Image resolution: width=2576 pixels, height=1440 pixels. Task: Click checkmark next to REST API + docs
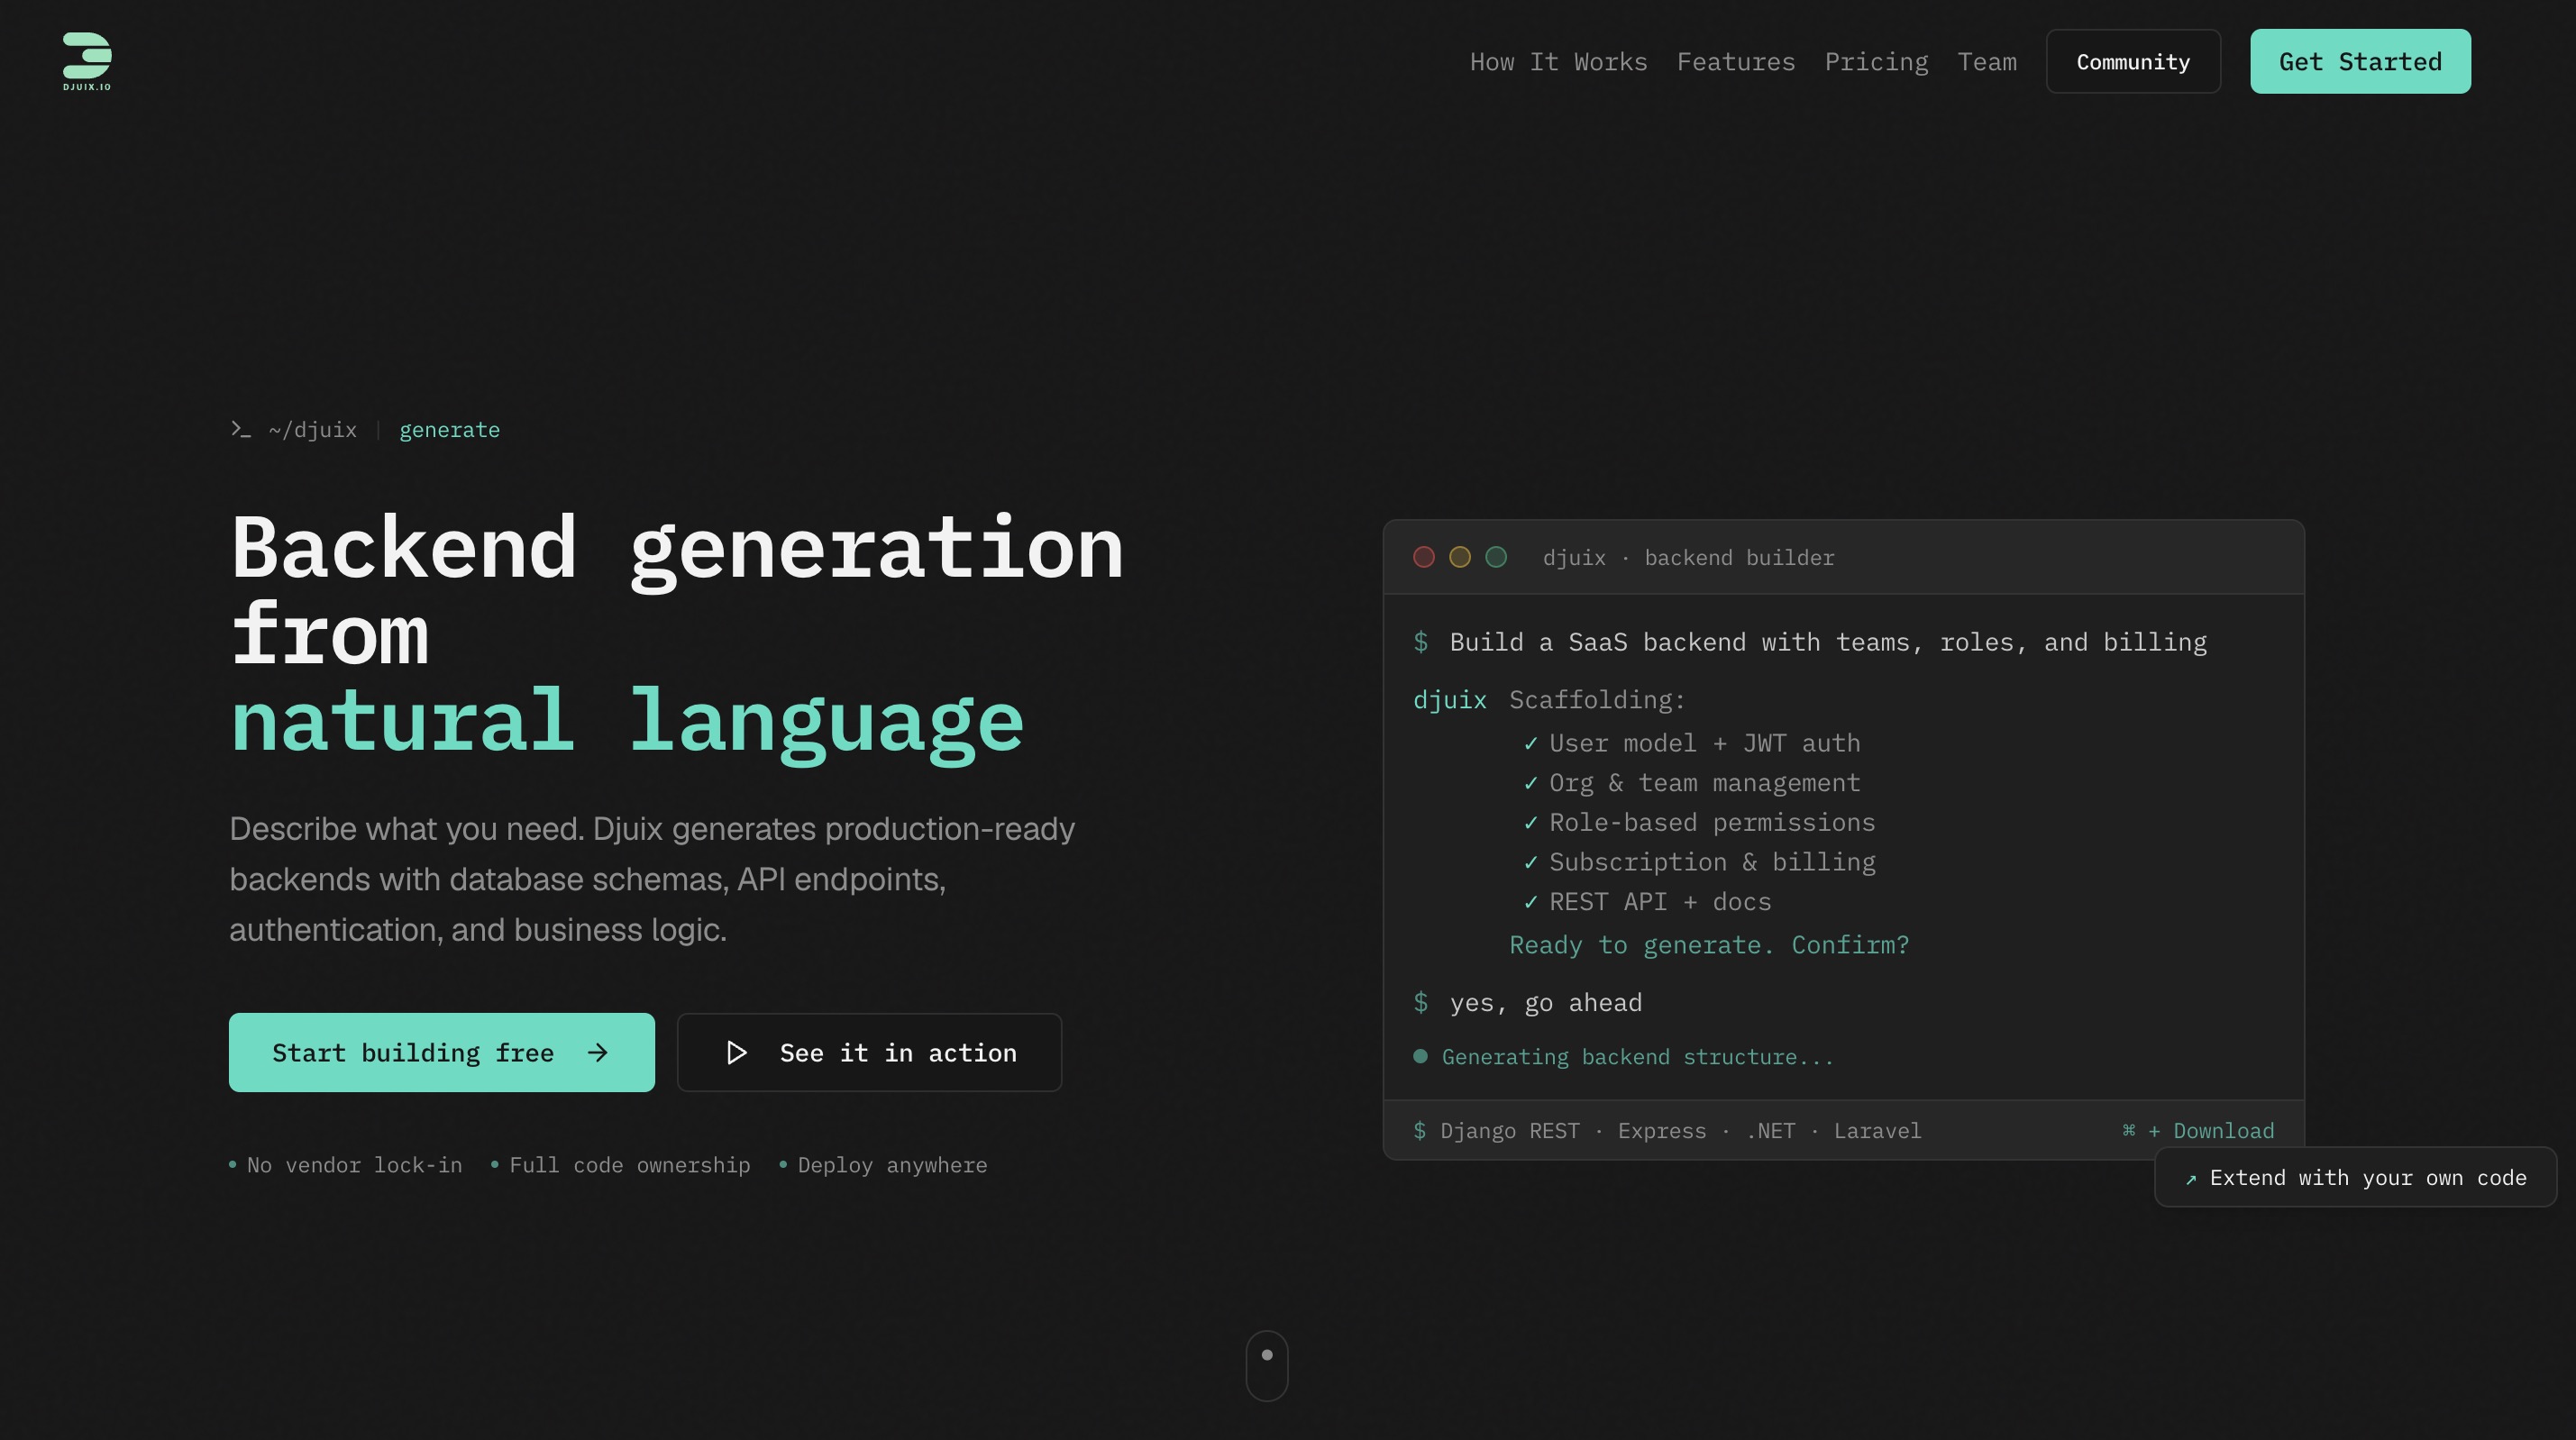[x=1530, y=902]
